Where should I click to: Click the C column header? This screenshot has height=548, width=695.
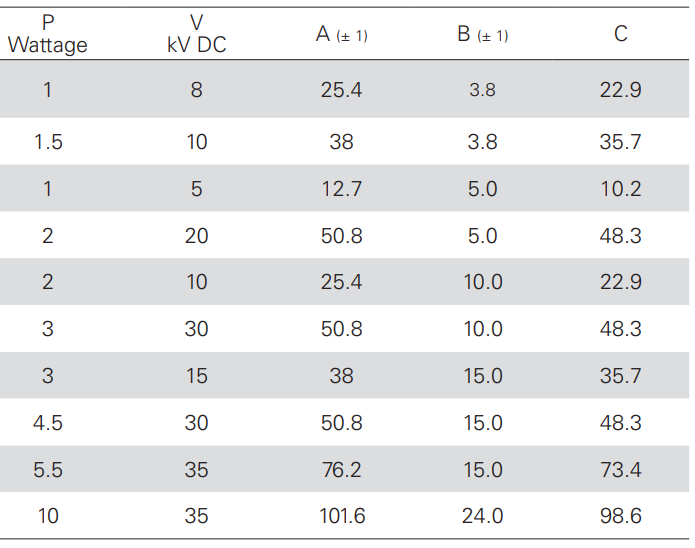tap(620, 34)
